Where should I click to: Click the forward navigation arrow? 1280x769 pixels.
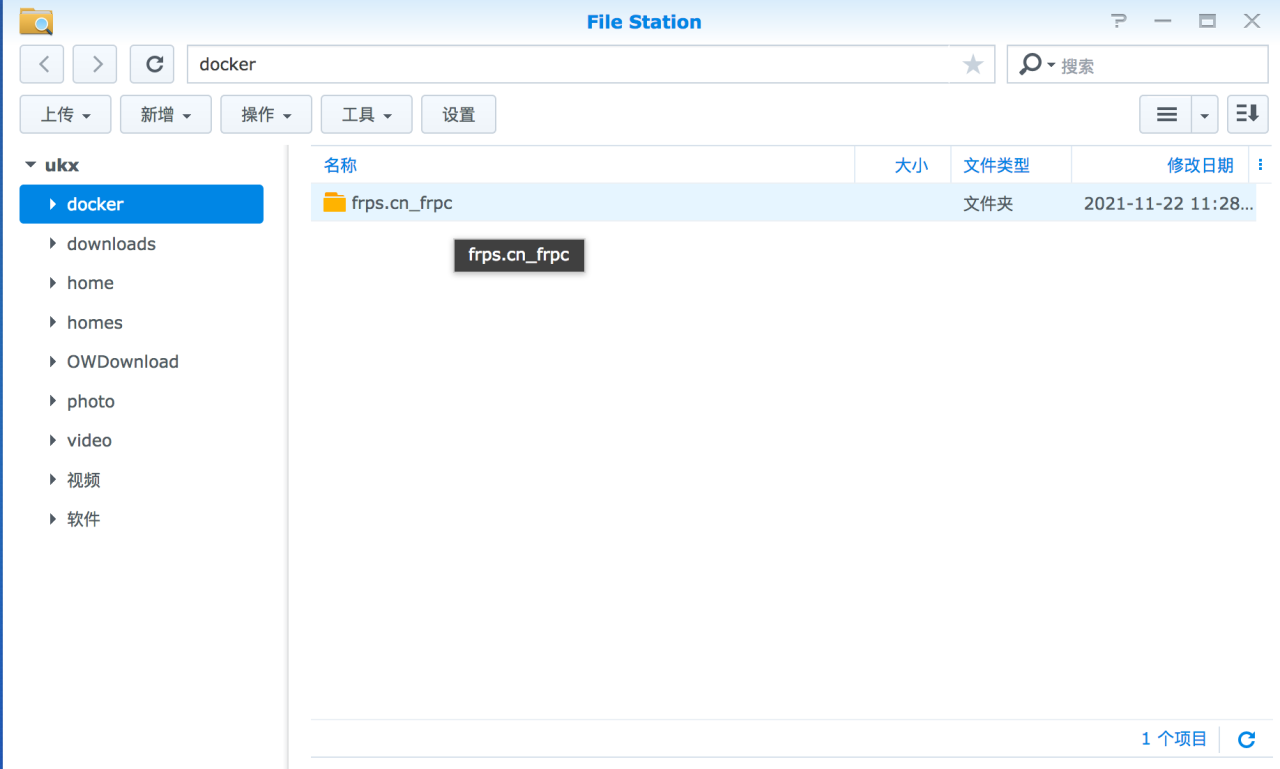[x=96, y=64]
